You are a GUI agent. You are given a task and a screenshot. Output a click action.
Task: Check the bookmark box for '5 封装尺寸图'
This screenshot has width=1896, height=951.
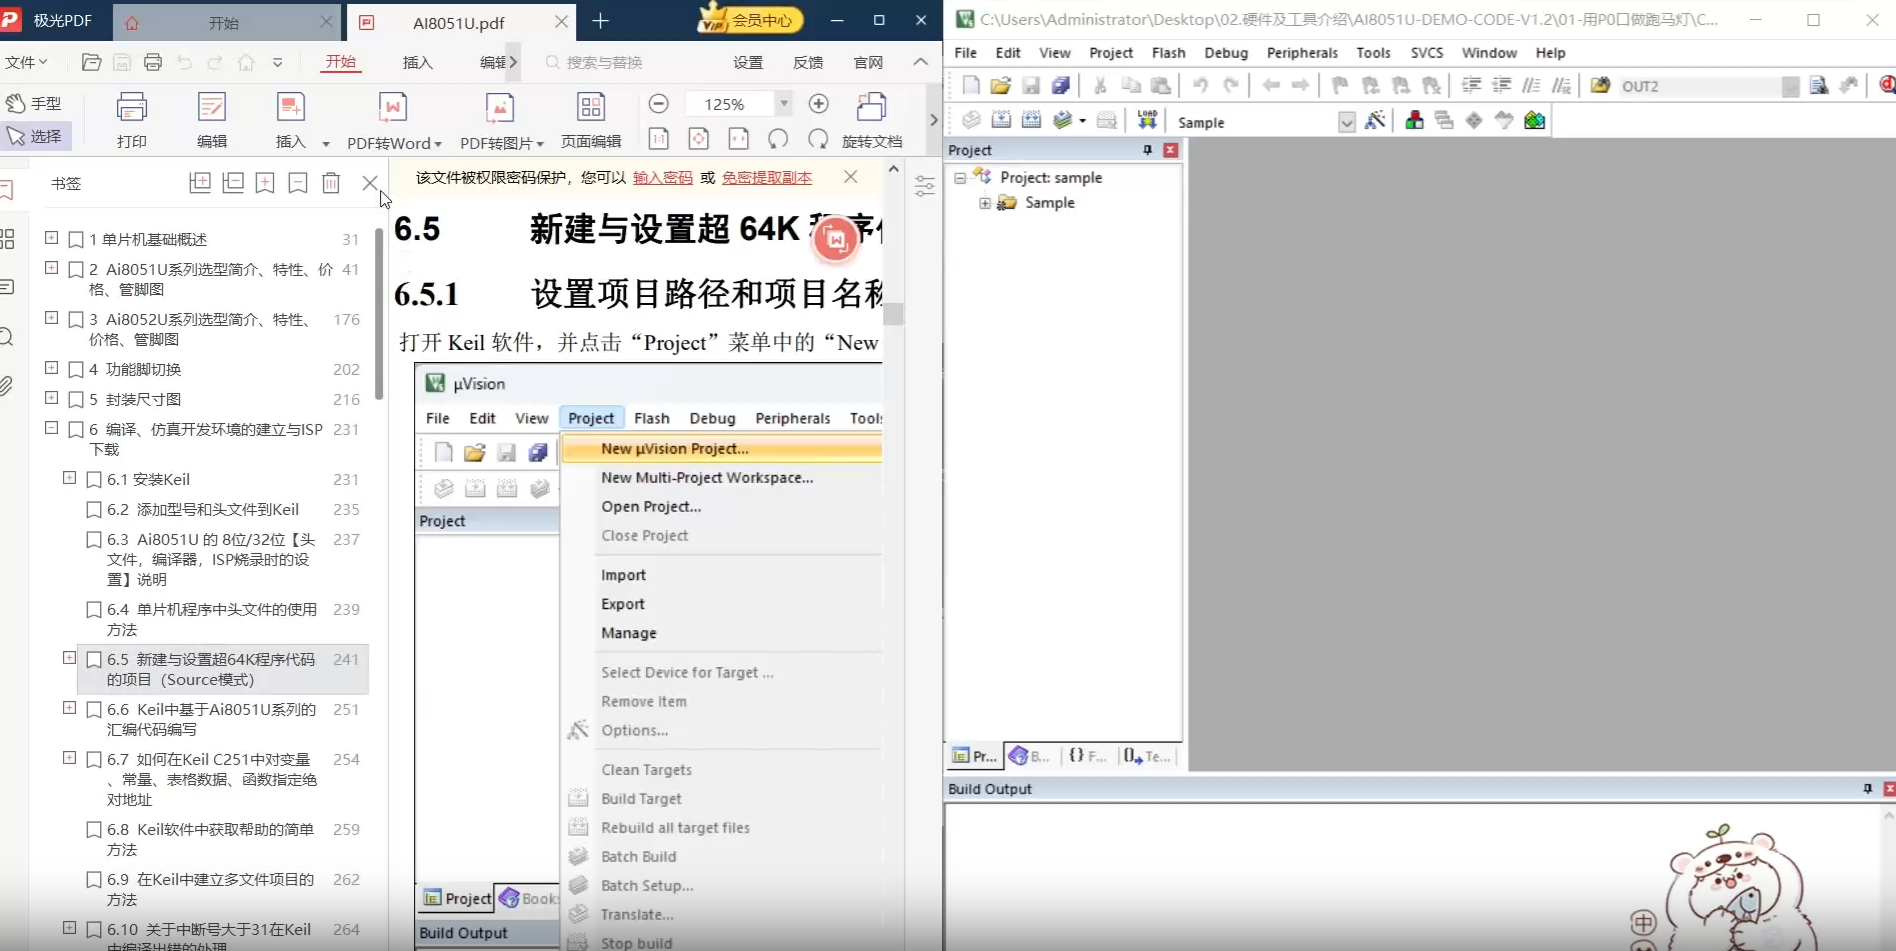(x=75, y=400)
